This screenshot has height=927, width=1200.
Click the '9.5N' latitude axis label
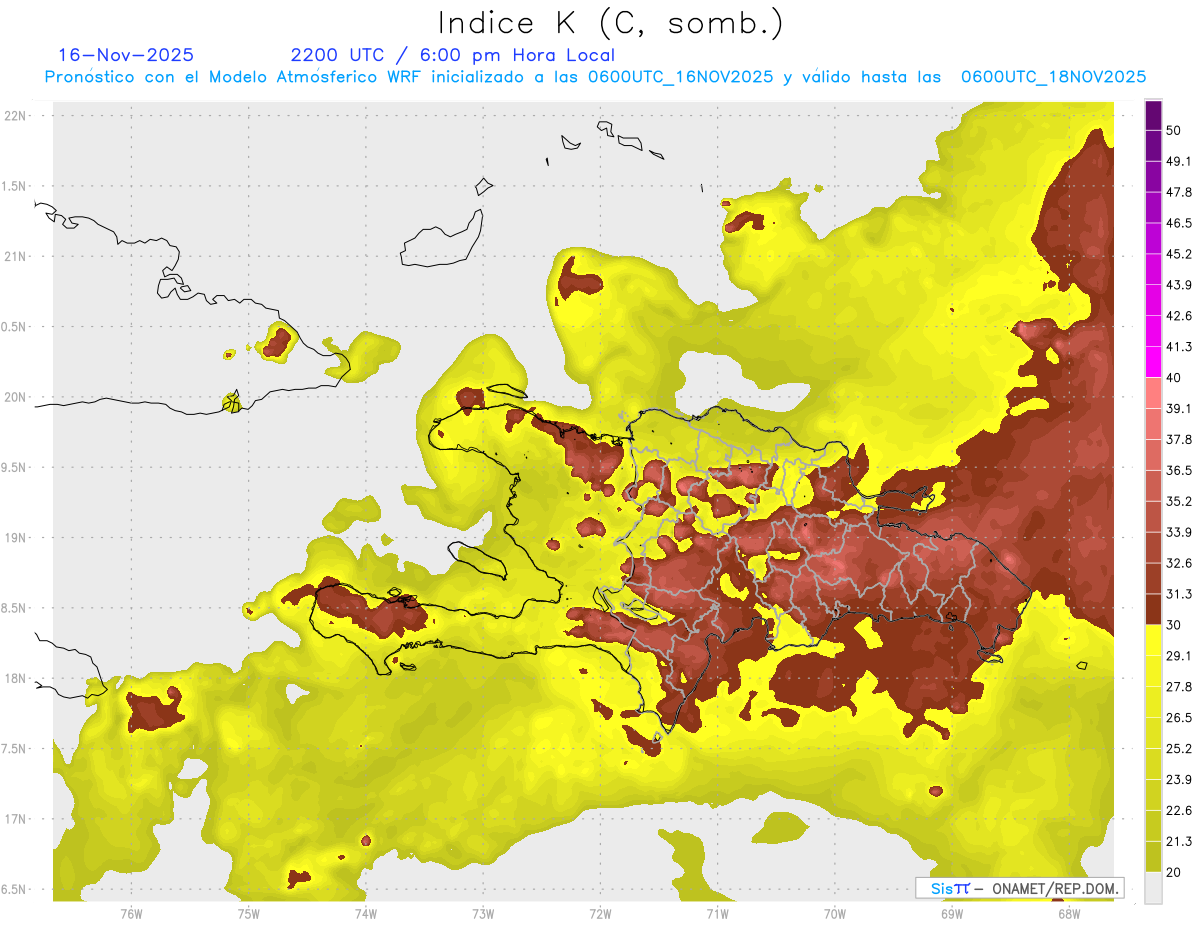point(15,467)
